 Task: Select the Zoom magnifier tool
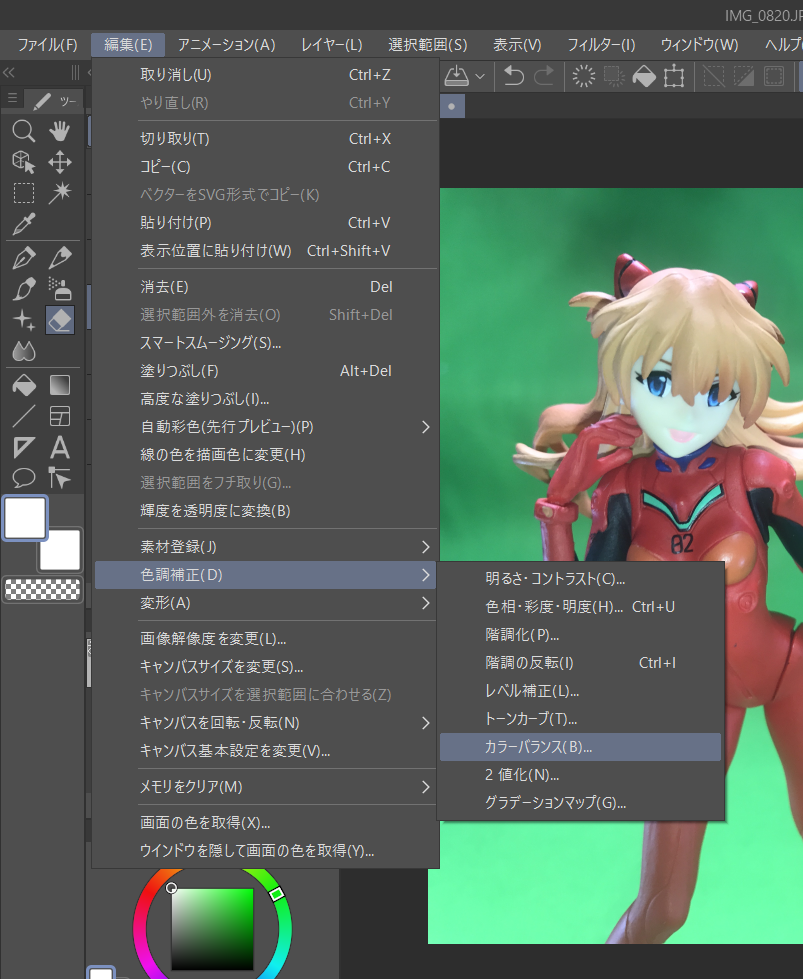(24, 131)
